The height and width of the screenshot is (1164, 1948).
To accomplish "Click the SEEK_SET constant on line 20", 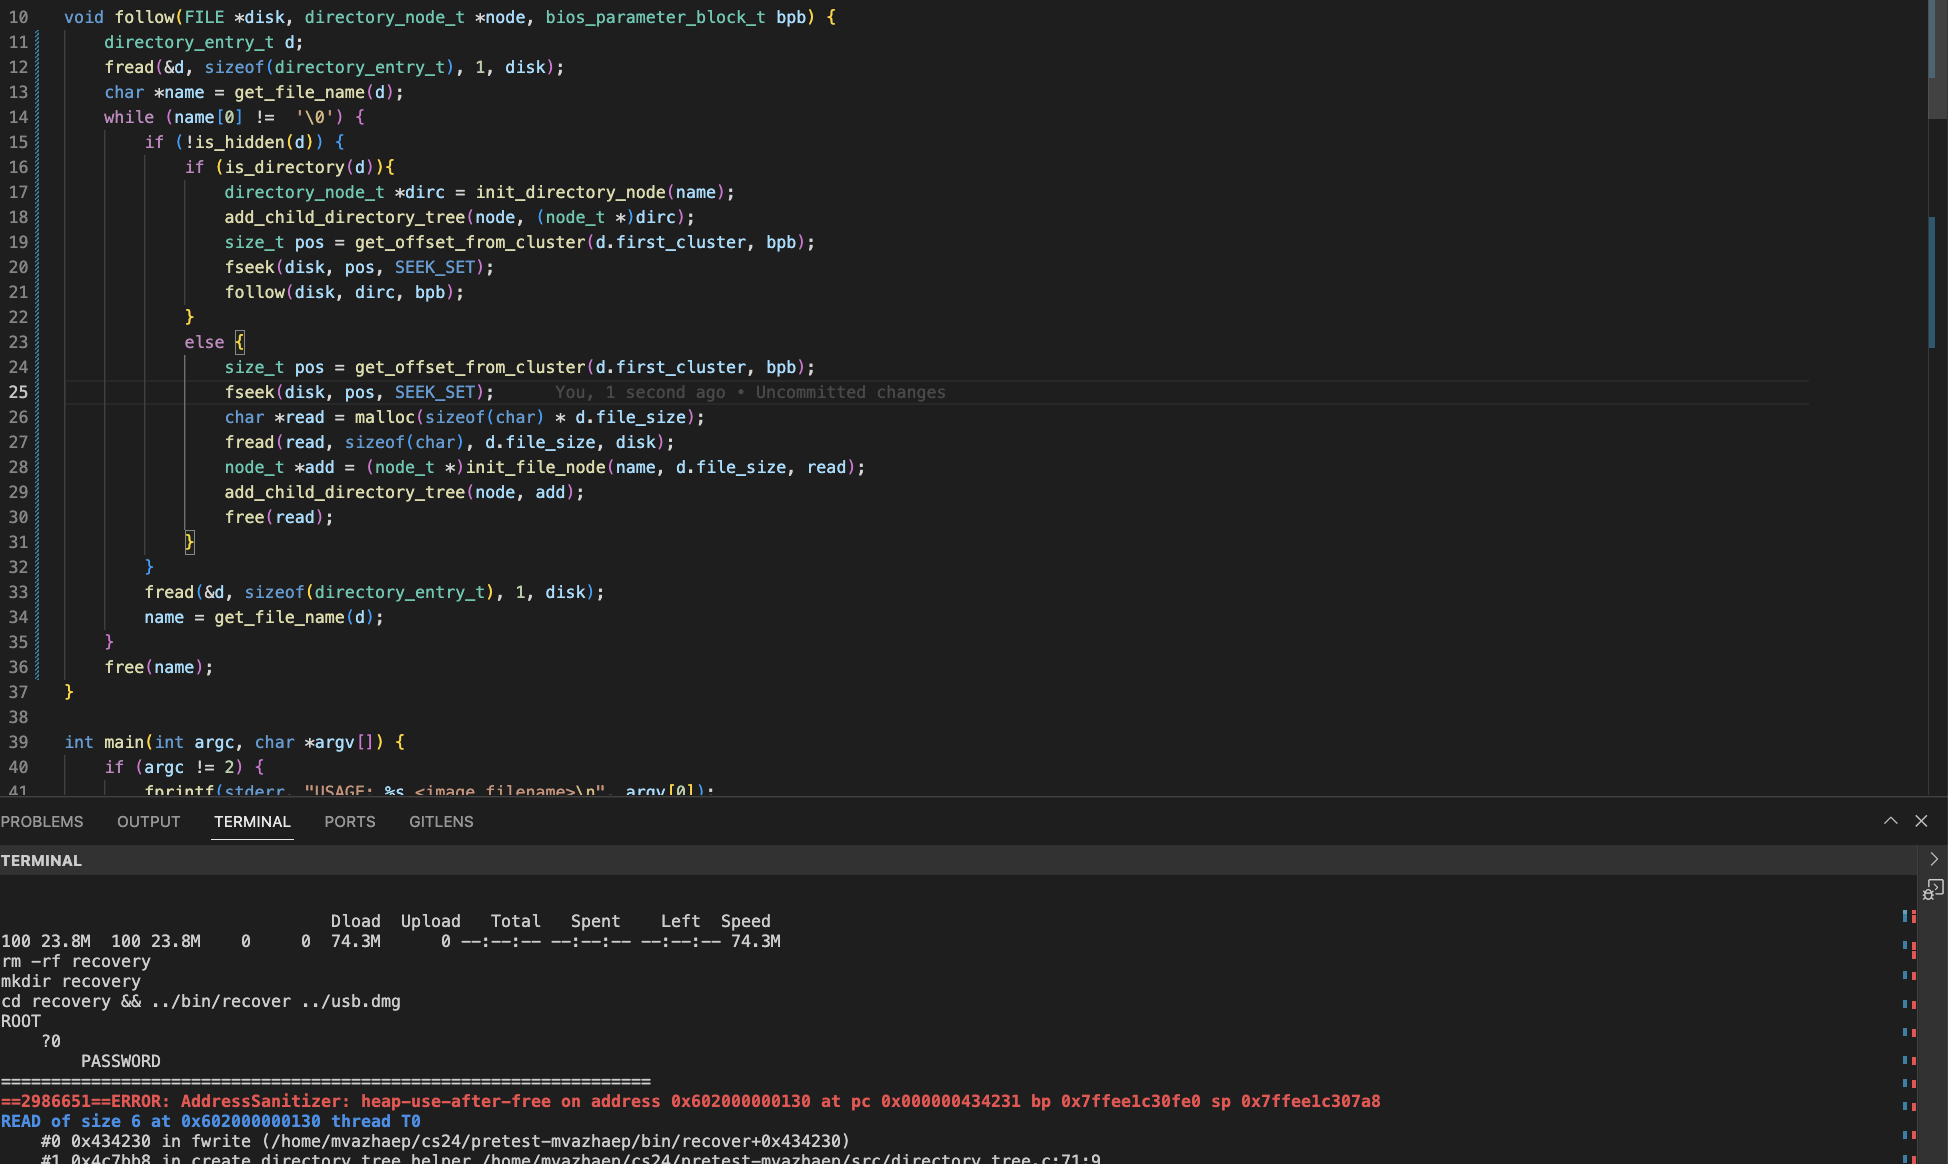I will (x=434, y=267).
